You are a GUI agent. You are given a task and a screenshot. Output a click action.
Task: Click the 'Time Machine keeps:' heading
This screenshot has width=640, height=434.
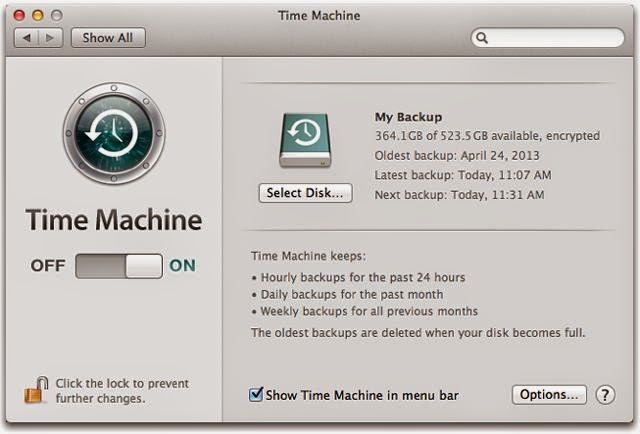pyautogui.click(x=309, y=256)
